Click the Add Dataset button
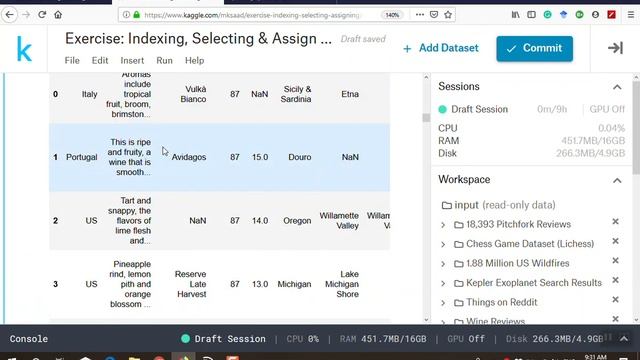 coord(440,48)
